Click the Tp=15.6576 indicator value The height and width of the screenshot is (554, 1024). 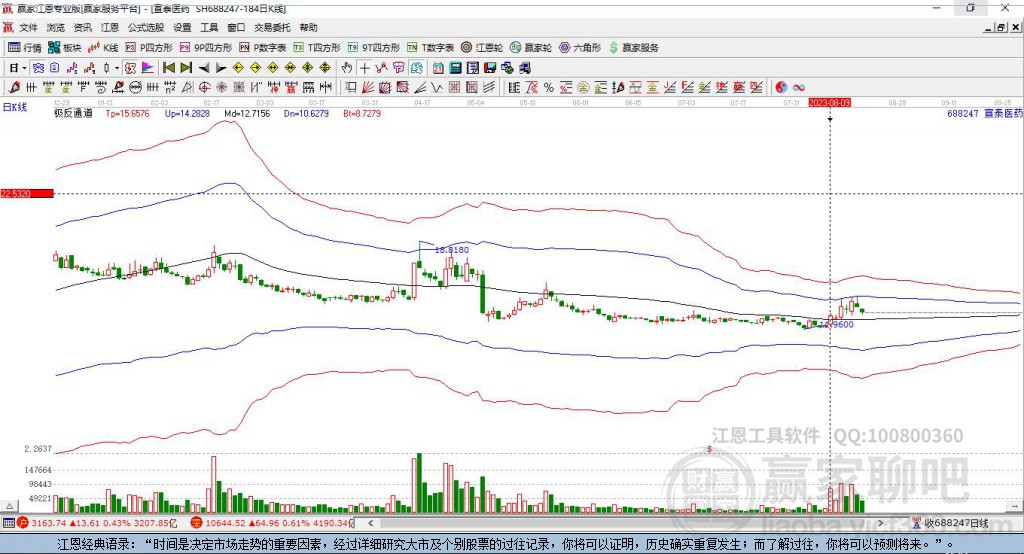(127, 114)
